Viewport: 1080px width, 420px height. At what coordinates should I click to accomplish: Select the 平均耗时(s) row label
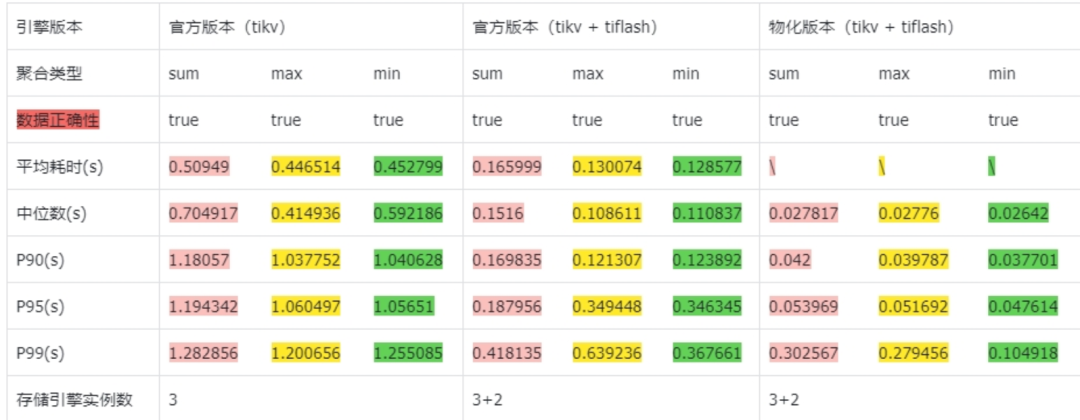(x=60, y=167)
